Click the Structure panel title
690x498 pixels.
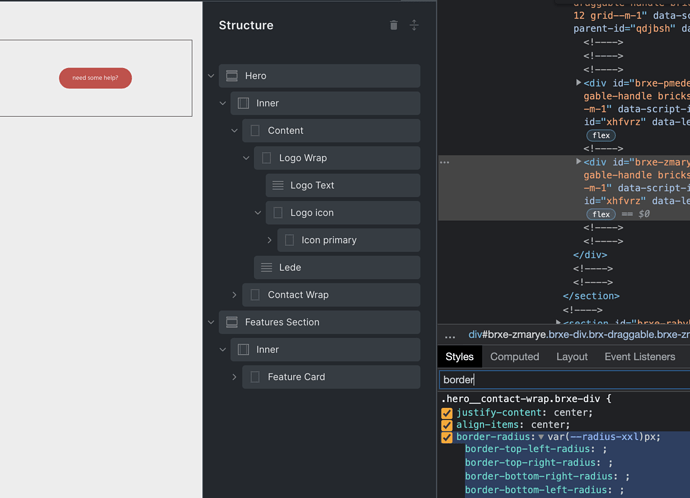pyautogui.click(x=246, y=26)
